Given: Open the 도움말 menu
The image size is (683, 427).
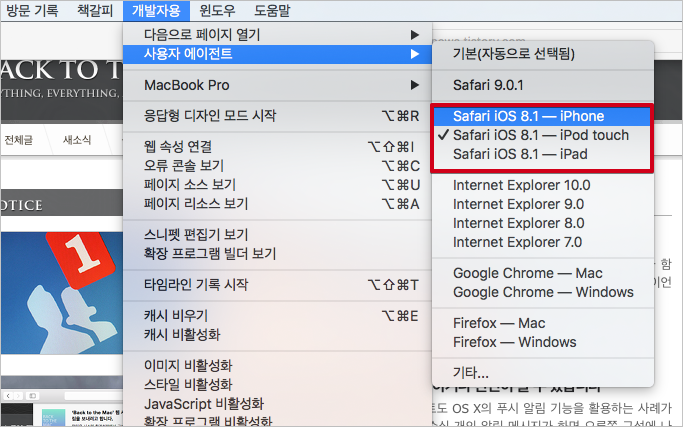Looking at the screenshot, I should click(272, 10).
